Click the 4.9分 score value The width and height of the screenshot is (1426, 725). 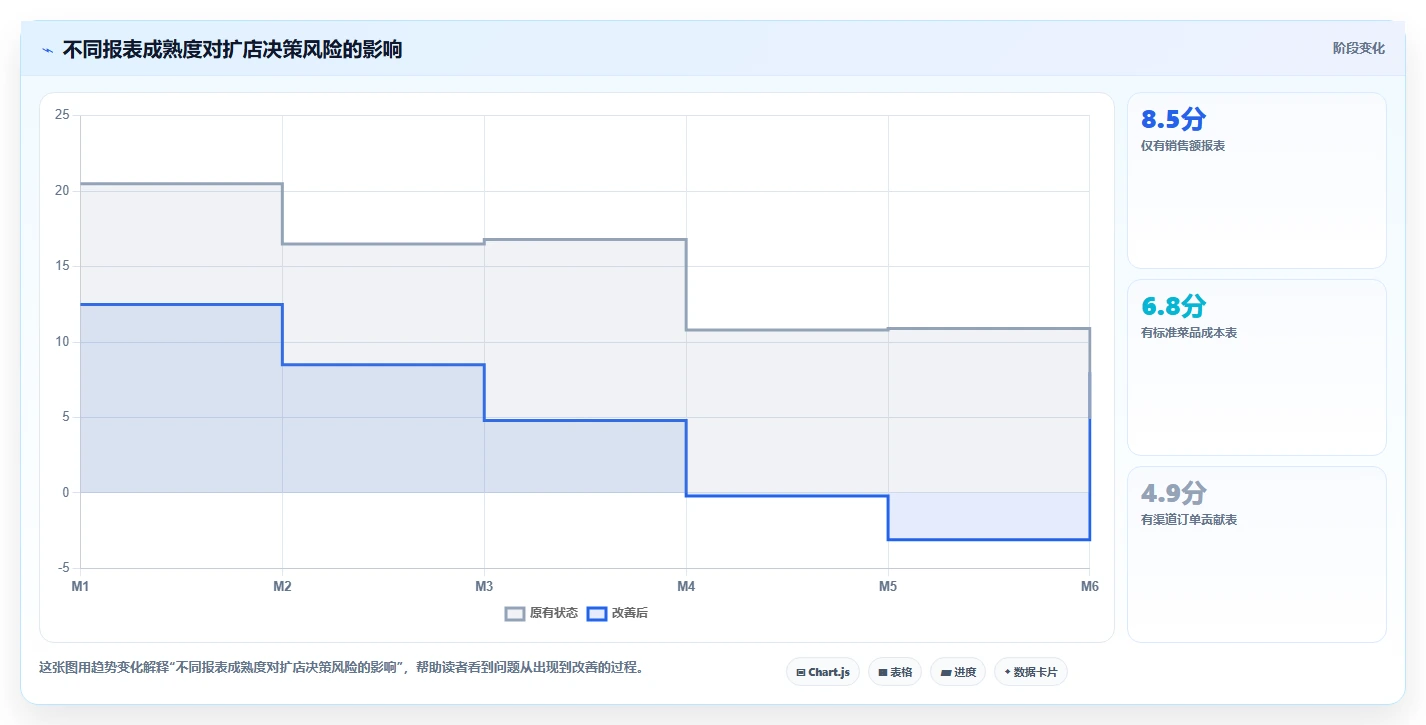[1174, 493]
